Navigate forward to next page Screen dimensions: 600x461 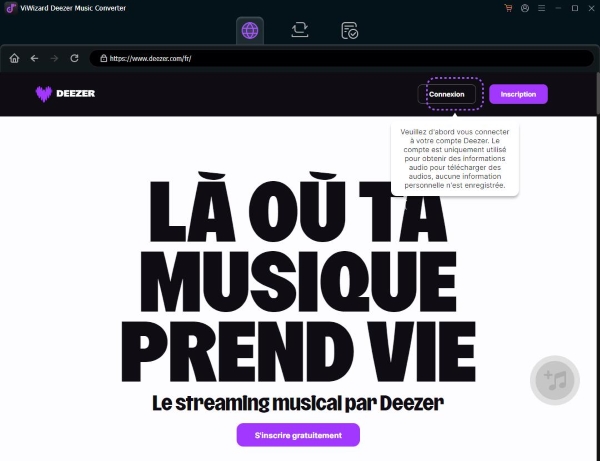[x=54, y=58]
